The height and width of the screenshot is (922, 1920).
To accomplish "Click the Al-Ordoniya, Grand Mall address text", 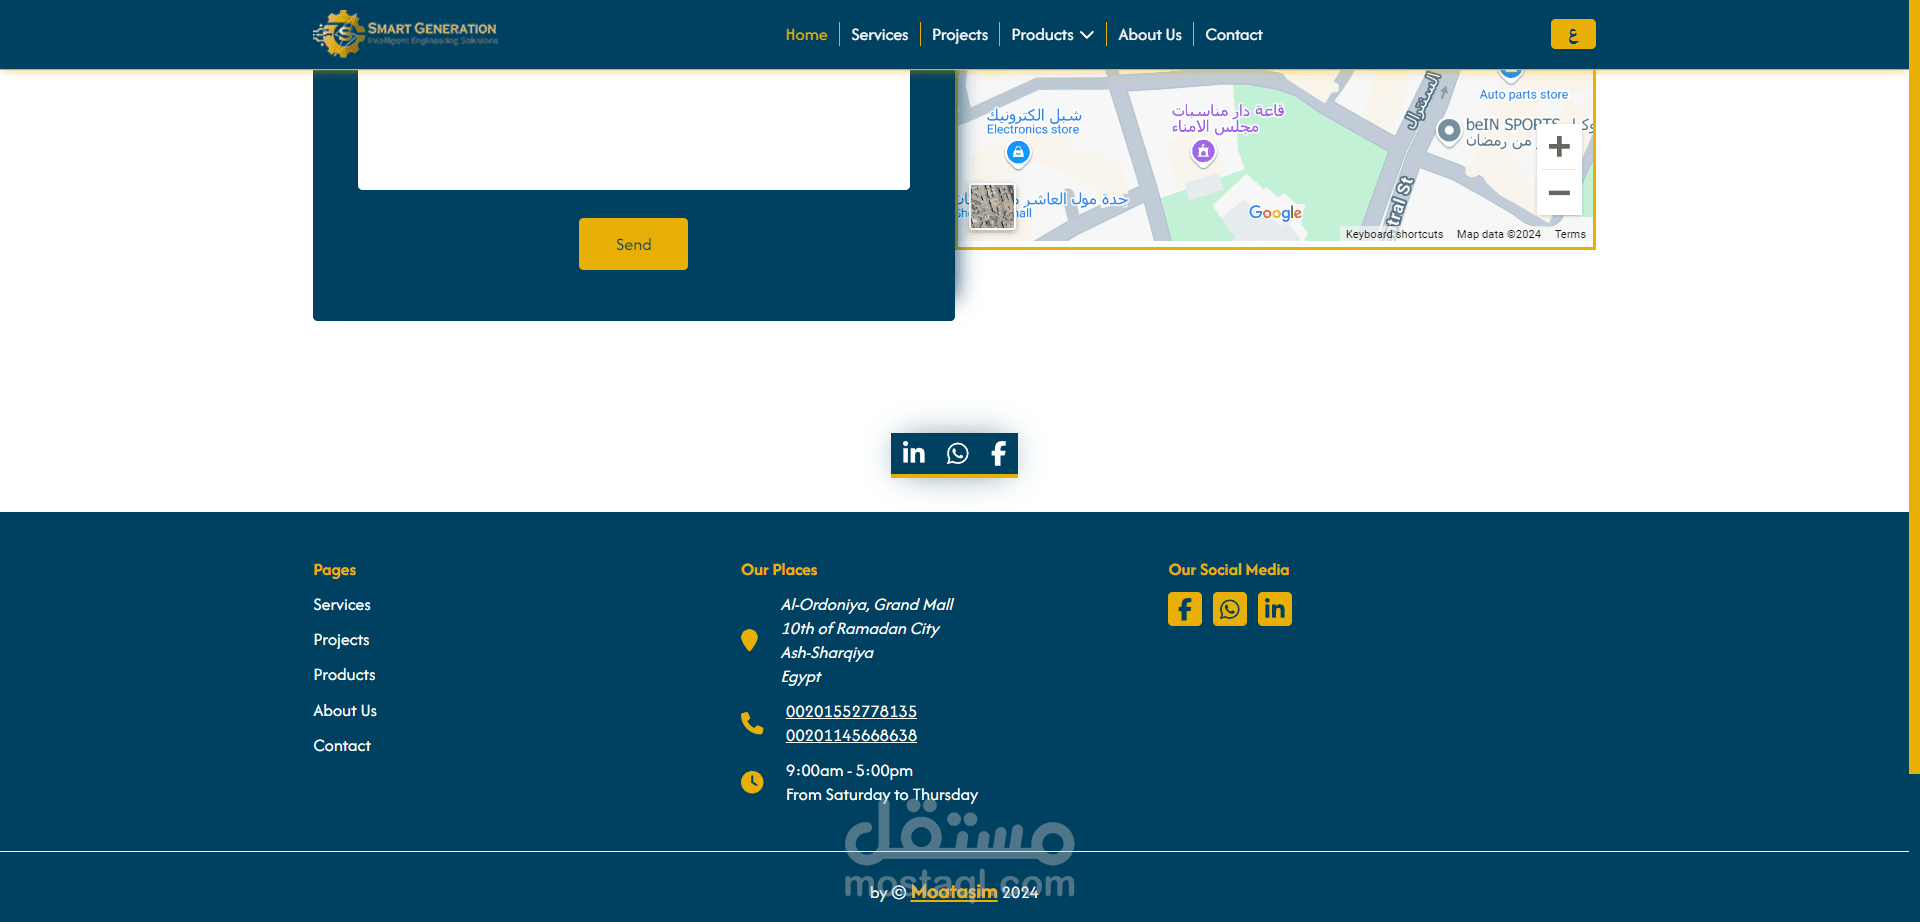I will click(867, 605).
